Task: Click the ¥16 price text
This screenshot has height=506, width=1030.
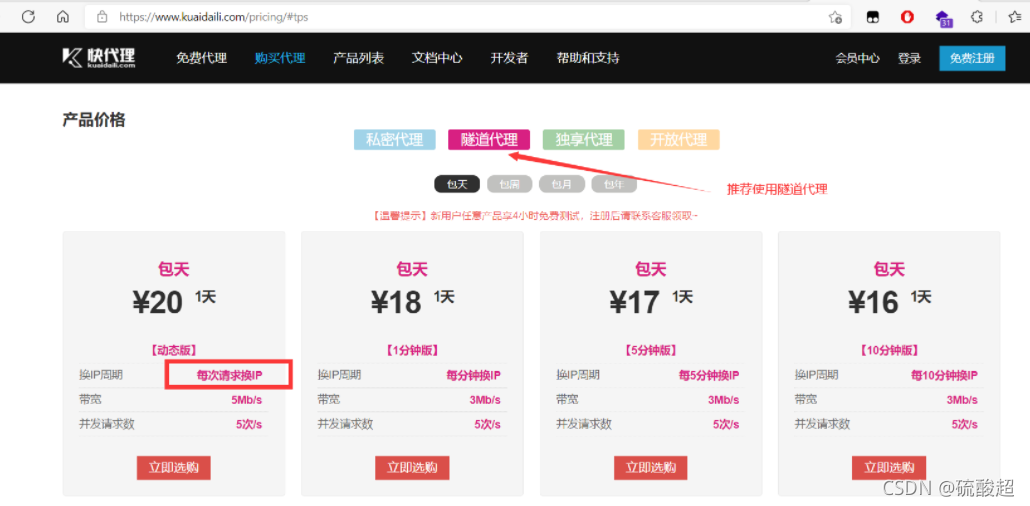Action: pyautogui.click(x=872, y=302)
